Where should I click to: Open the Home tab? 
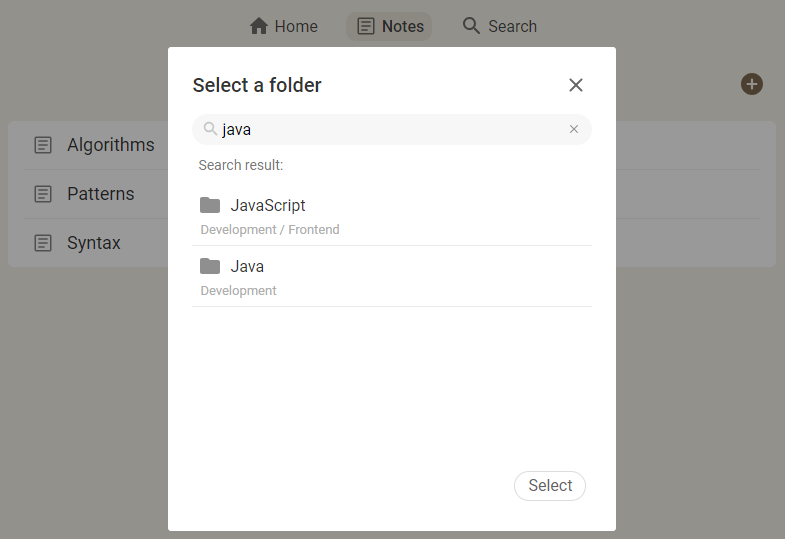click(283, 26)
